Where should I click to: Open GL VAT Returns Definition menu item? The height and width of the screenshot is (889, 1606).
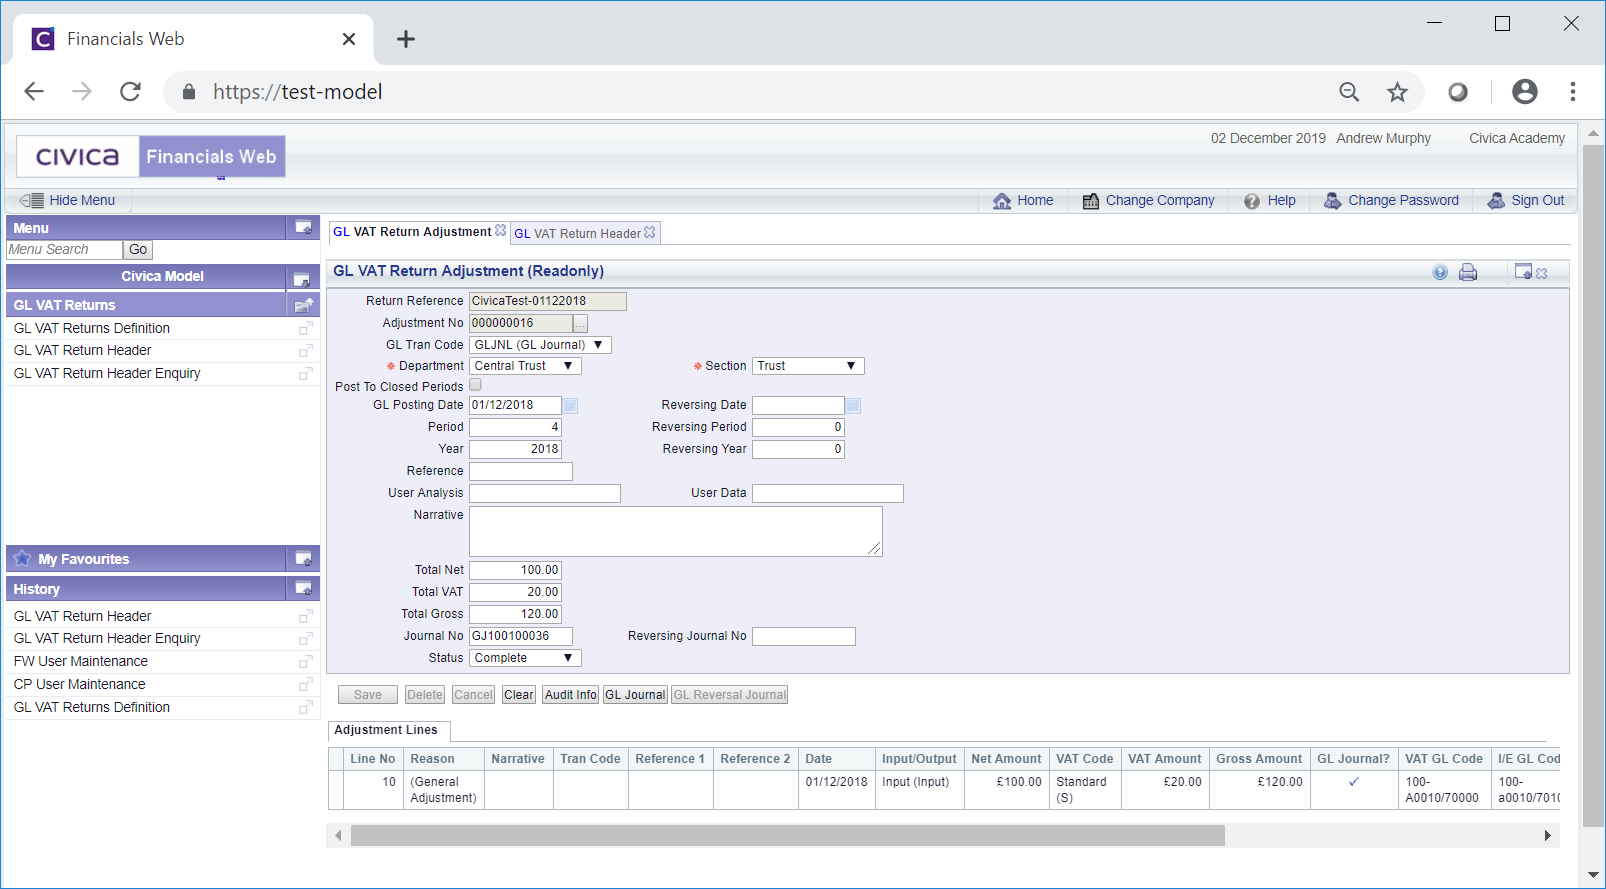(x=92, y=328)
